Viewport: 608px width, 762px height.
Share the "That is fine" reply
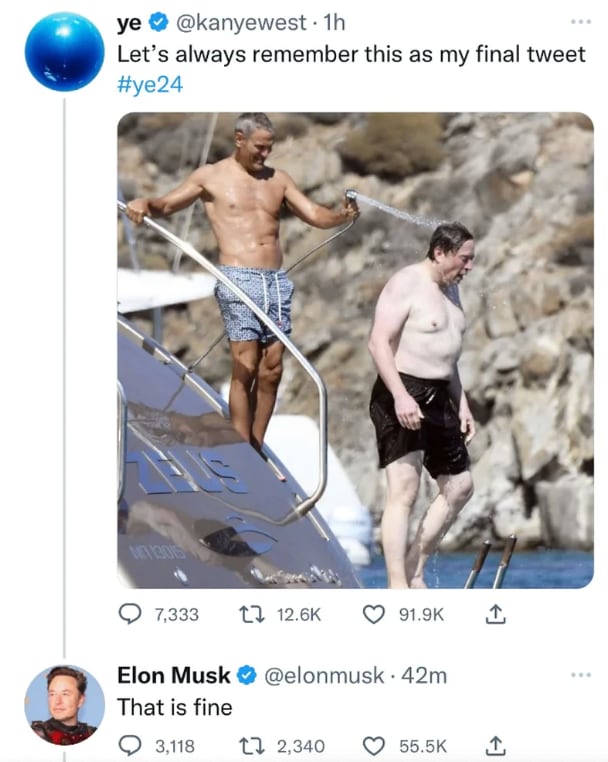pyautogui.click(x=492, y=743)
